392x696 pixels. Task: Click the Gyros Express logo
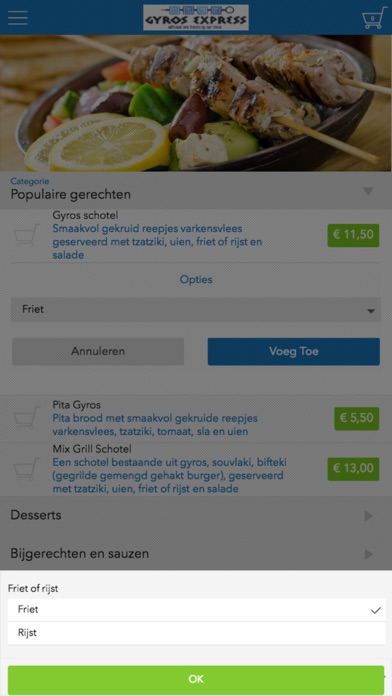coord(196,17)
